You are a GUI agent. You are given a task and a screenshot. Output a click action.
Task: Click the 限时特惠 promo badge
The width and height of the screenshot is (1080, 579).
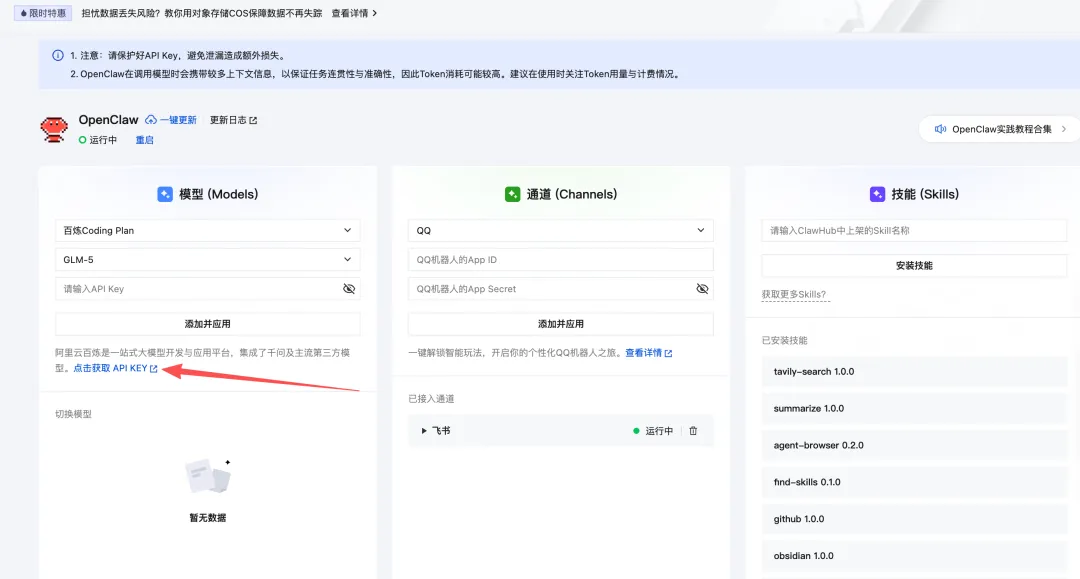click(43, 13)
